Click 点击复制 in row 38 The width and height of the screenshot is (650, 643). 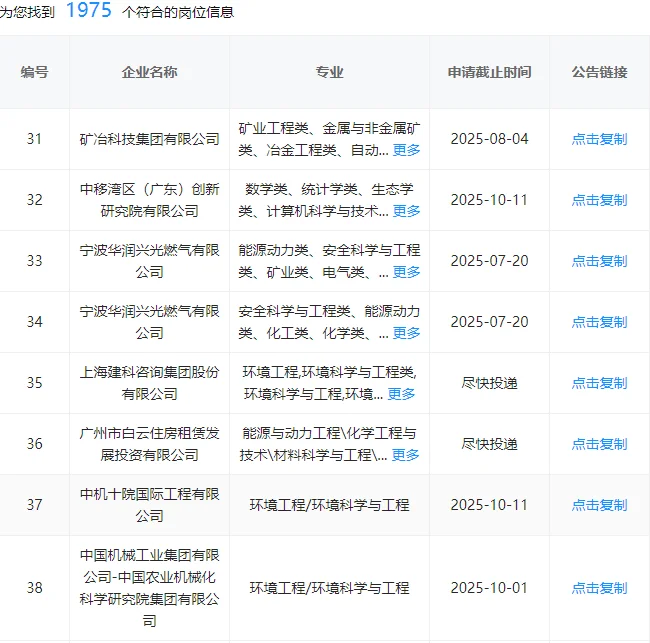[599, 587]
